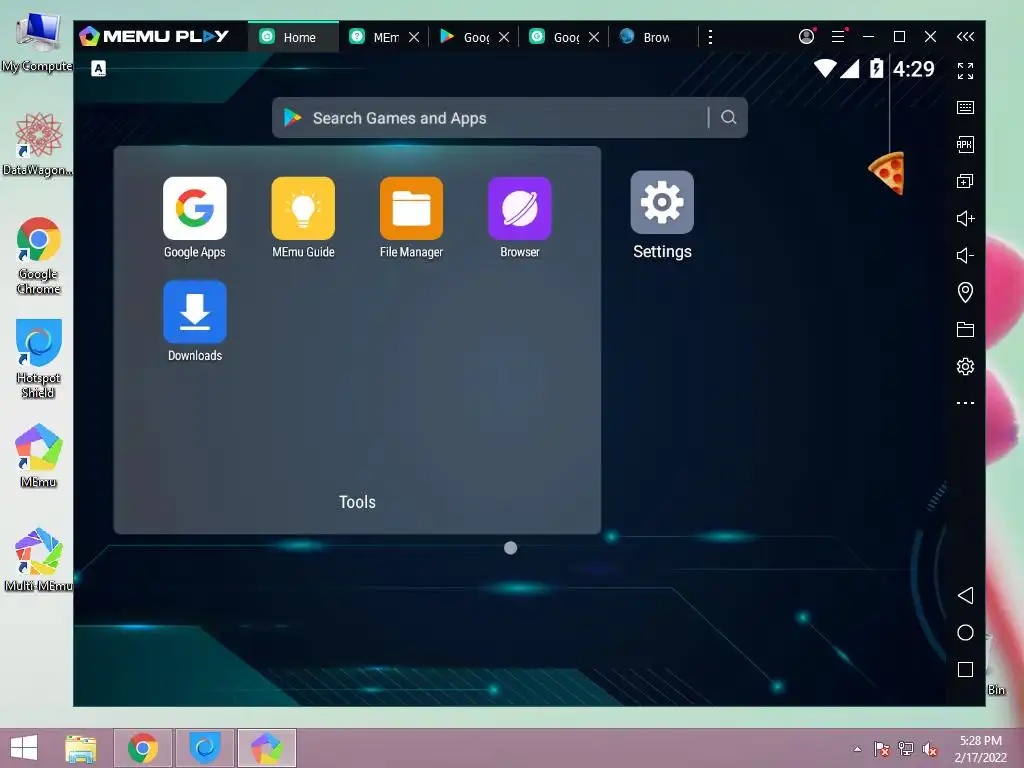The height and width of the screenshot is (768, 1024).
Task: Click the pizza slice promo icon
Action: [888, 173]
